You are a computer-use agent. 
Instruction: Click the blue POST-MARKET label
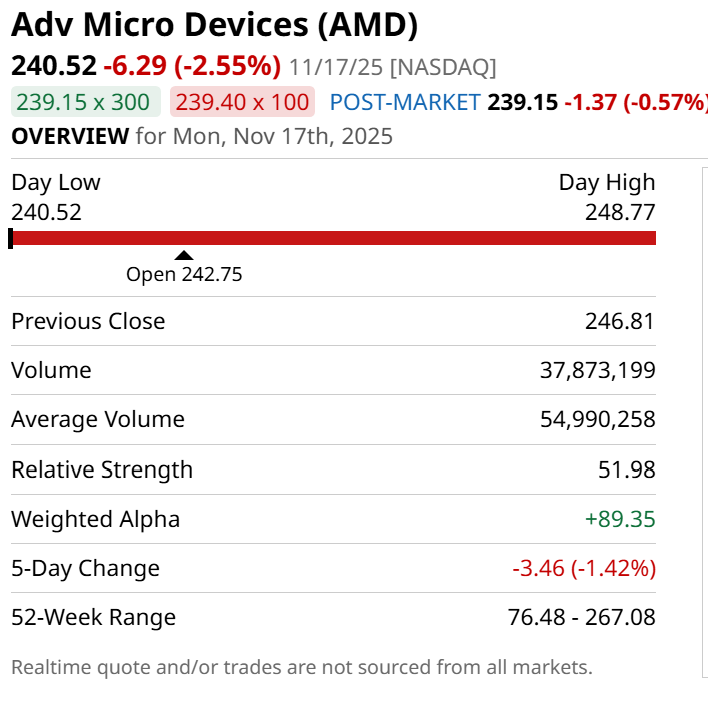click(404, 102)
